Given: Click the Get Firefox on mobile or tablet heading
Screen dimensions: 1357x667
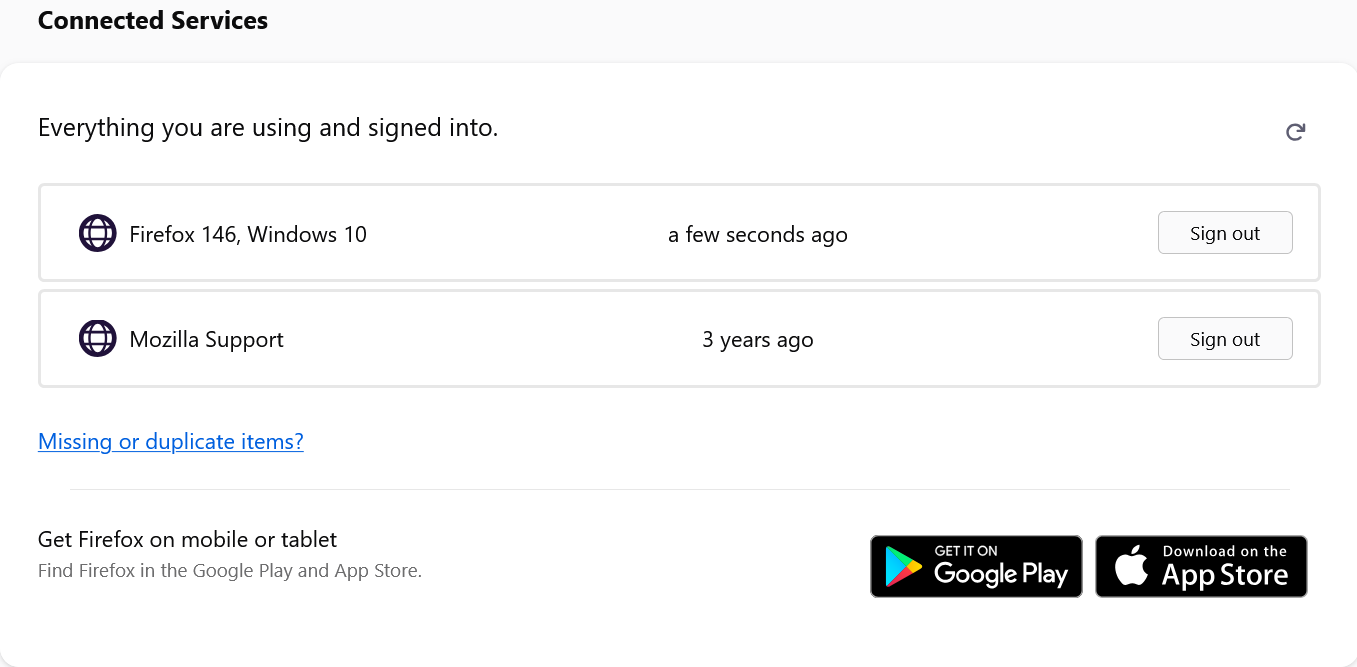Looking at the screenshot, I should (x=187, y=540).
